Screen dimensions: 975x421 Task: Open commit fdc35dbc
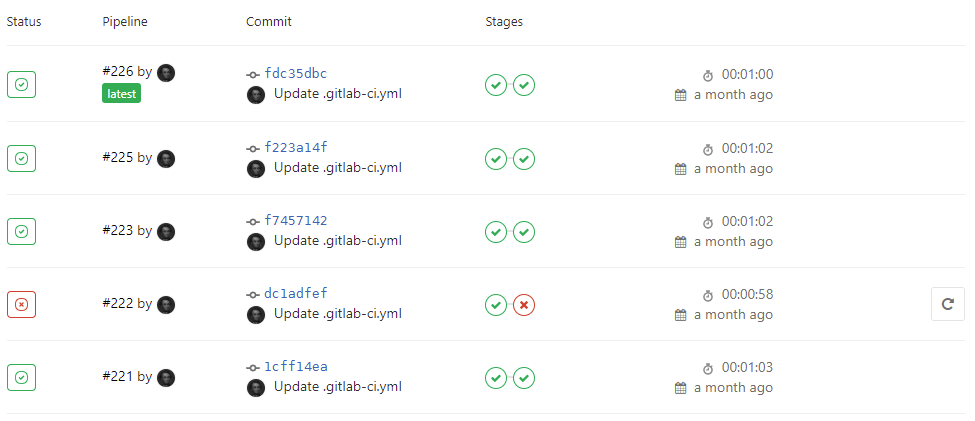[x=296, y=74]
